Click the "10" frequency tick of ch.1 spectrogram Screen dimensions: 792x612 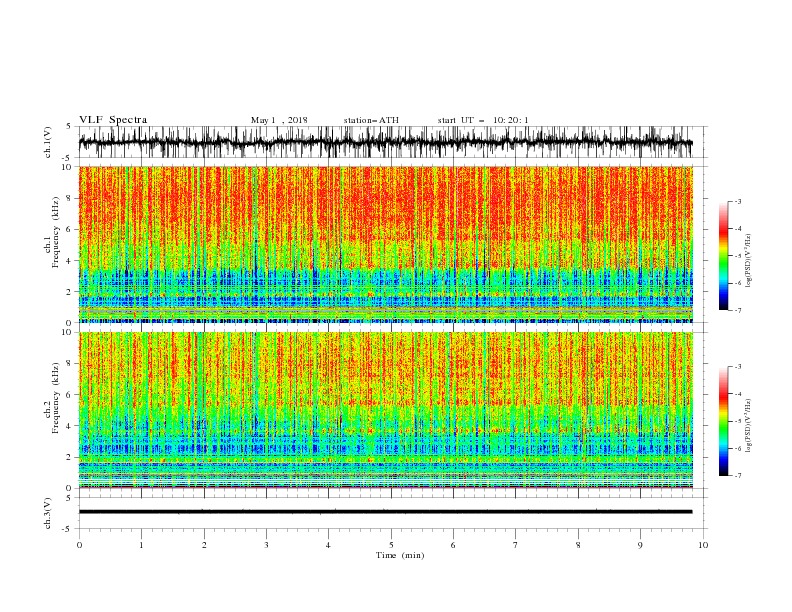tap(67, 167)
